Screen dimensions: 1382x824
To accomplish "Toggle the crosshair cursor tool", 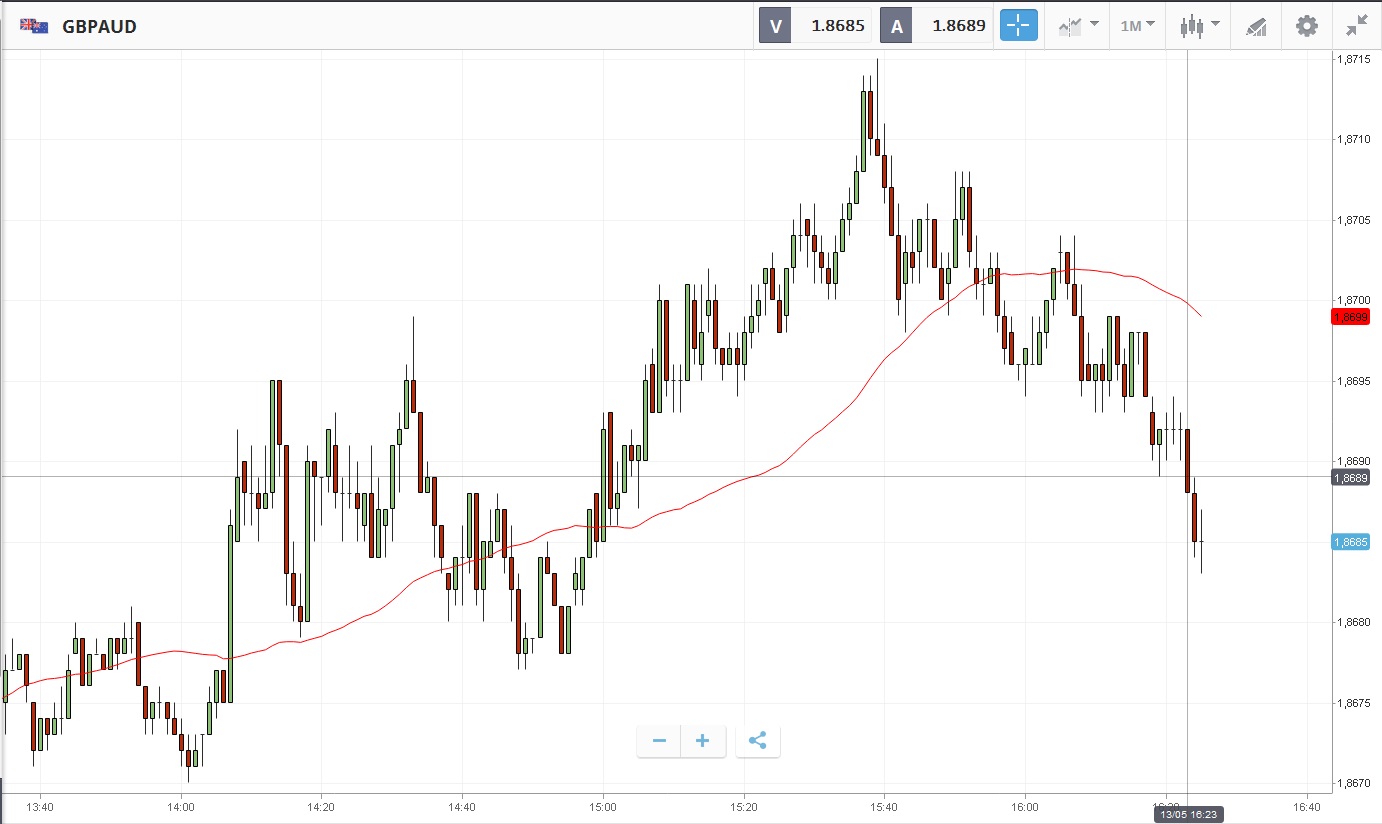I will point(1019,26).
